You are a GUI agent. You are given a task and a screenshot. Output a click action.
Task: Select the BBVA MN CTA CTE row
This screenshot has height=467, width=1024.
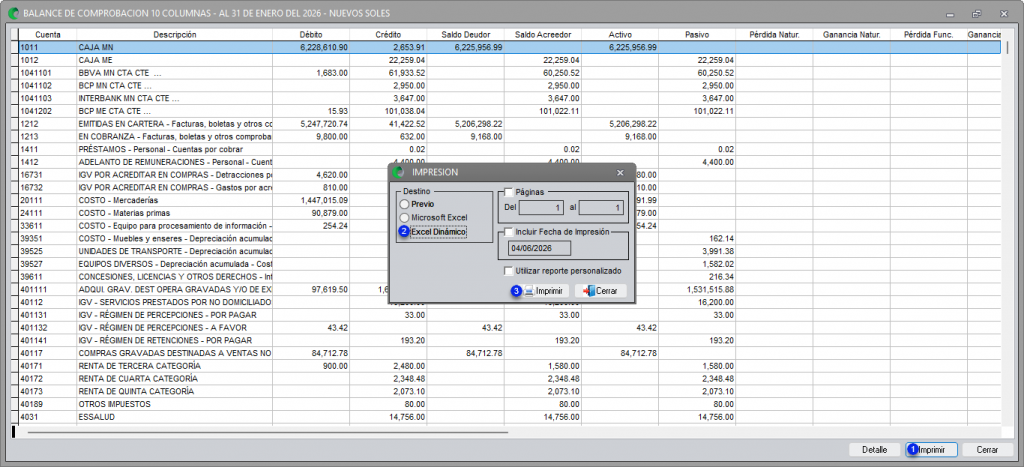click(x=509, y=73)
